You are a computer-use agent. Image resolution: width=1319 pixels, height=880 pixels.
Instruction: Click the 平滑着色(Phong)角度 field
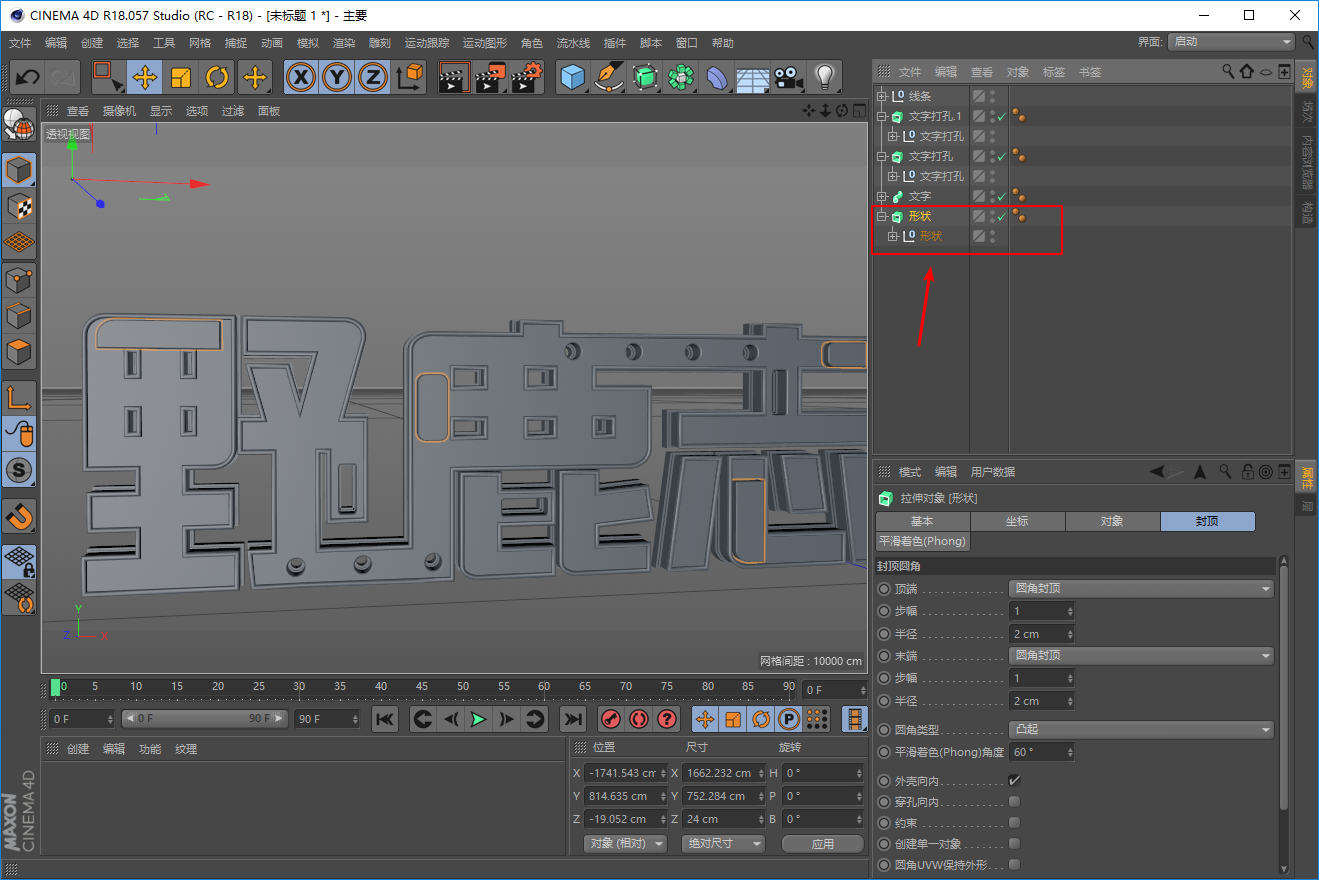point(1041,752)
